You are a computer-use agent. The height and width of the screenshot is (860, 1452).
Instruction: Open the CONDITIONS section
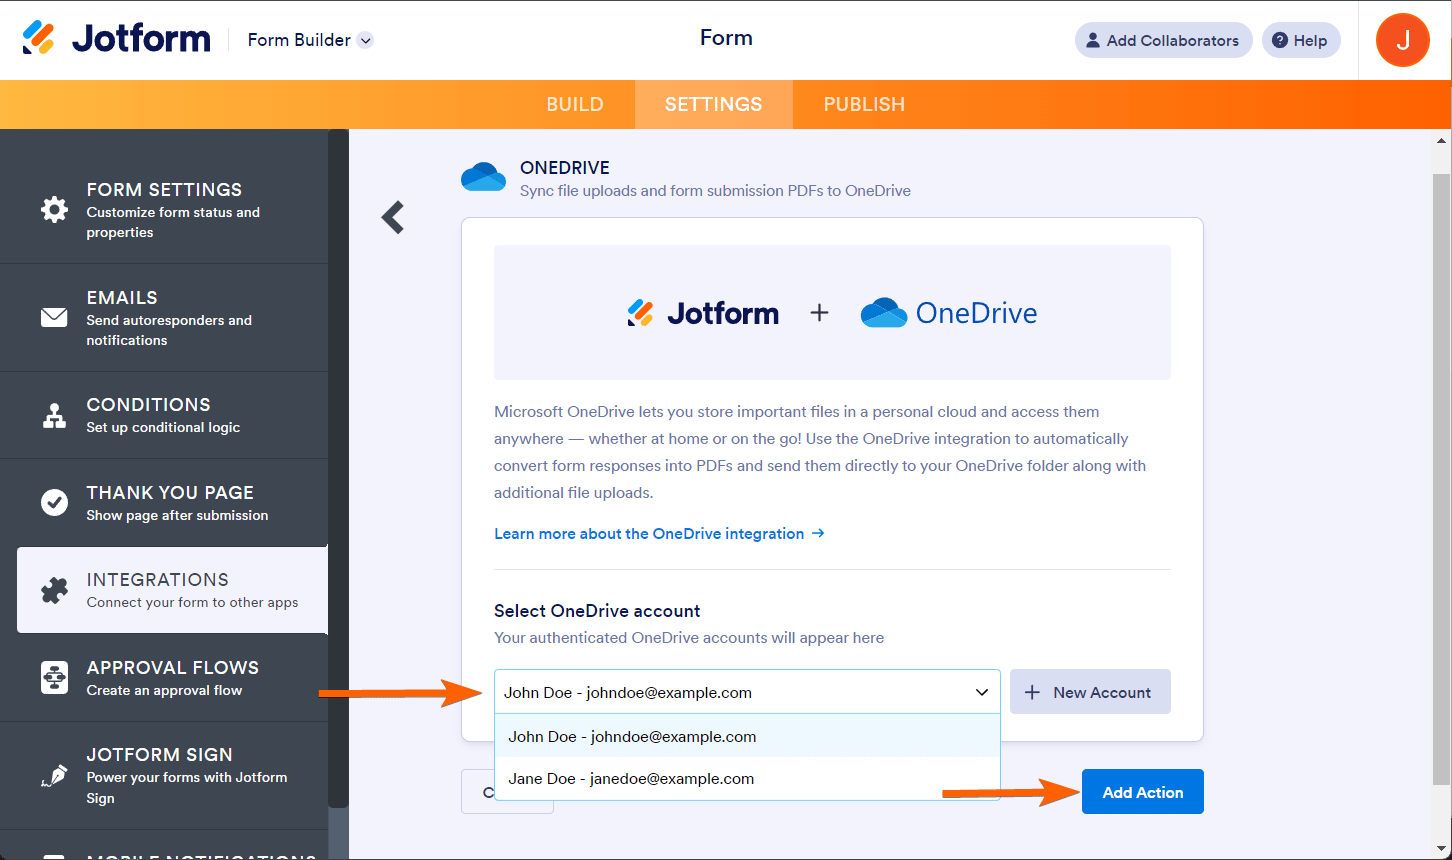pyautogui.click(x=164, y=415)
